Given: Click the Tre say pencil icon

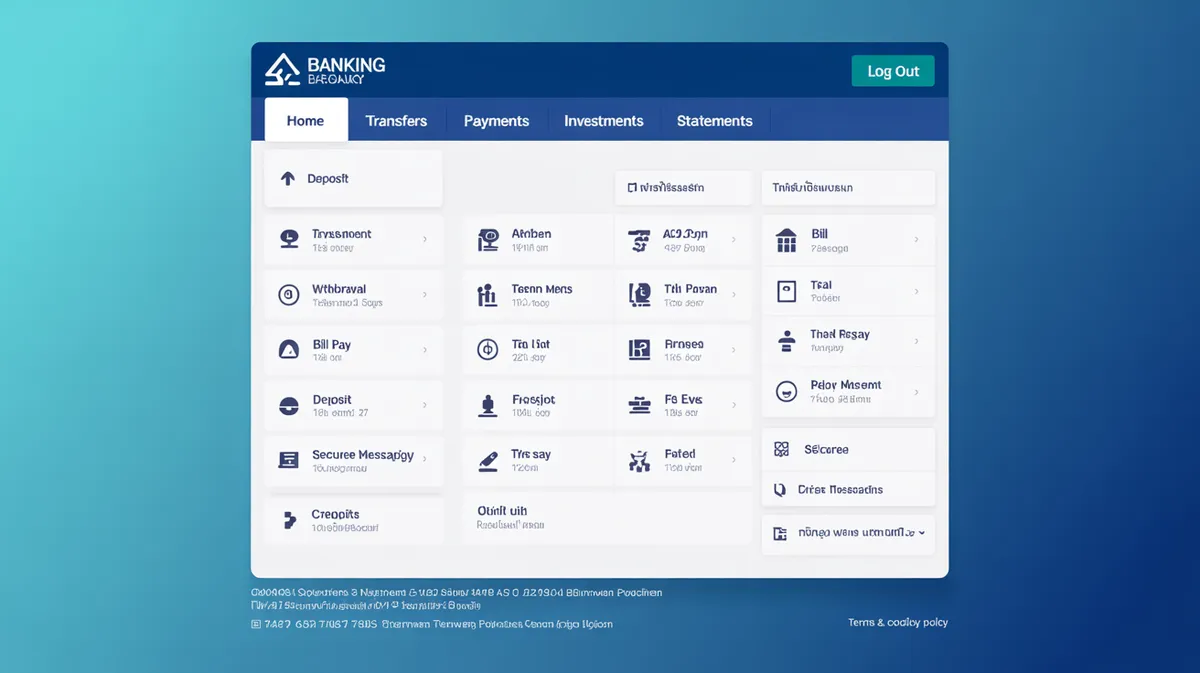Looking at the screenshot, I should click(x=487, y=460).
